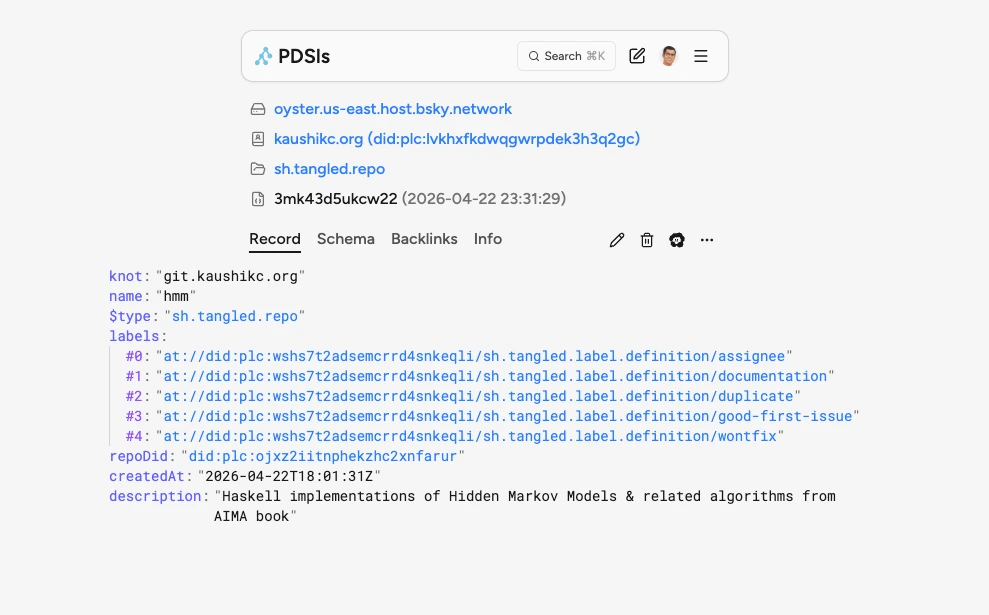Open the hamburger menu
Image resolution: width=989 pixels, height=615 pixels.
coord(701,56)
